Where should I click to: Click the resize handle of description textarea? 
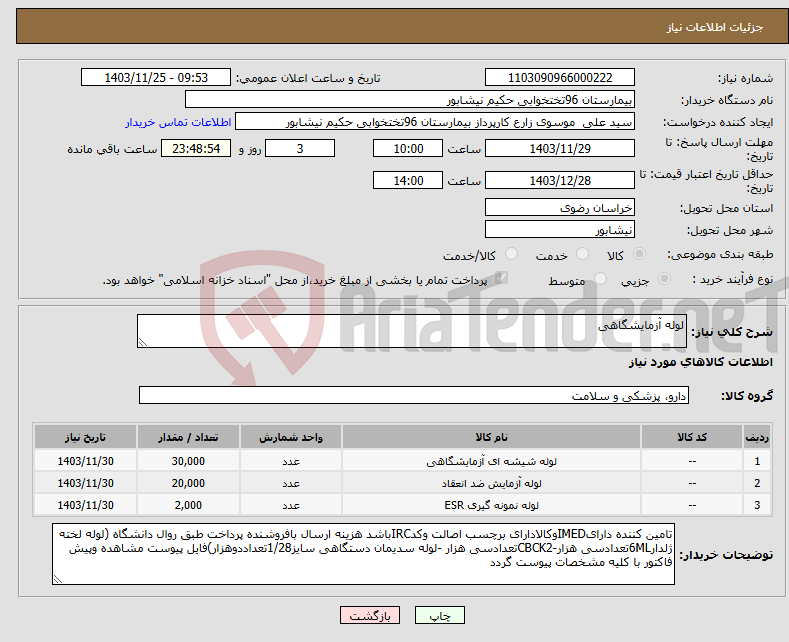pos(143,343)
